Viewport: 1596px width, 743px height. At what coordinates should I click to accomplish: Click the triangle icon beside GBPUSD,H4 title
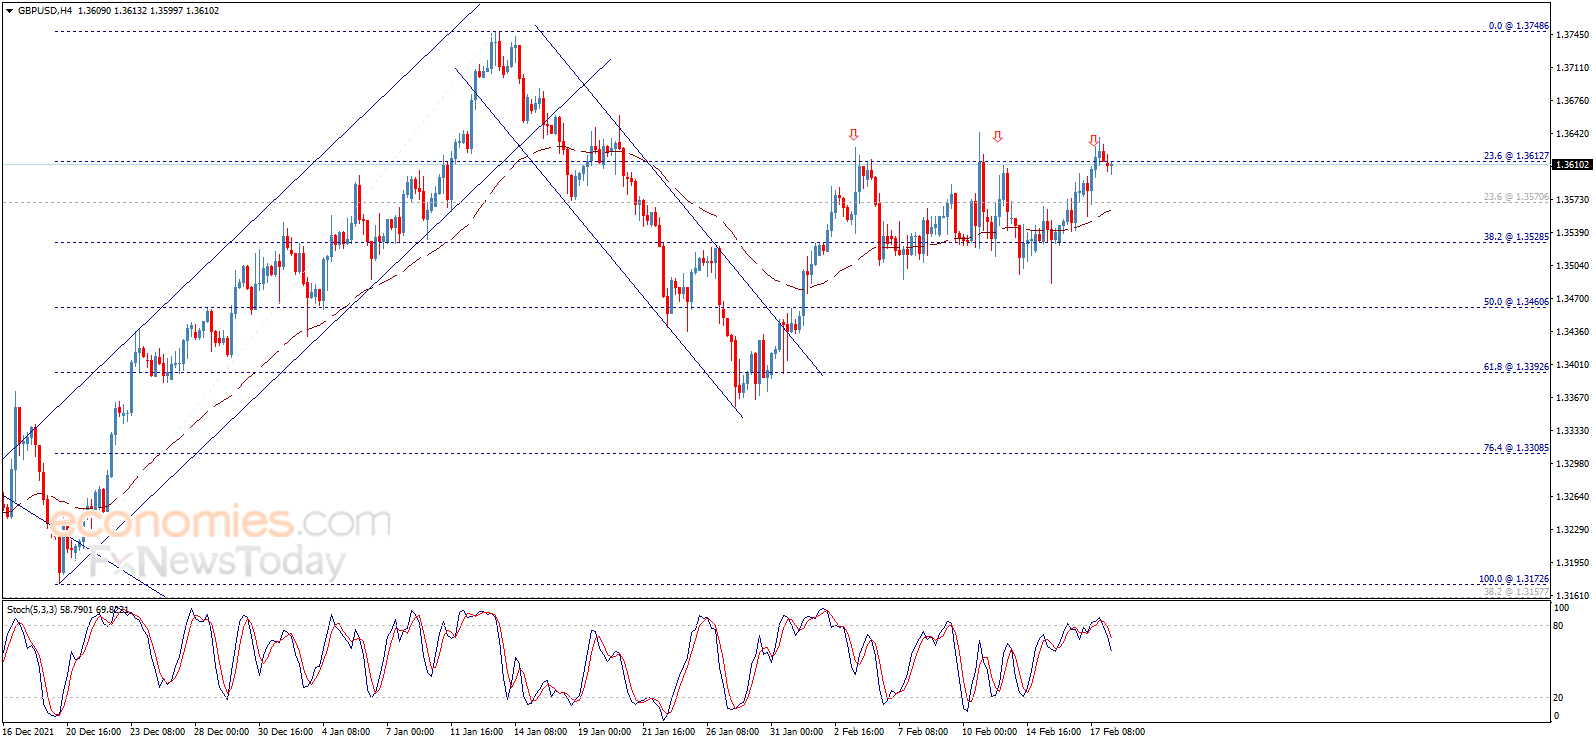point(10,11)
